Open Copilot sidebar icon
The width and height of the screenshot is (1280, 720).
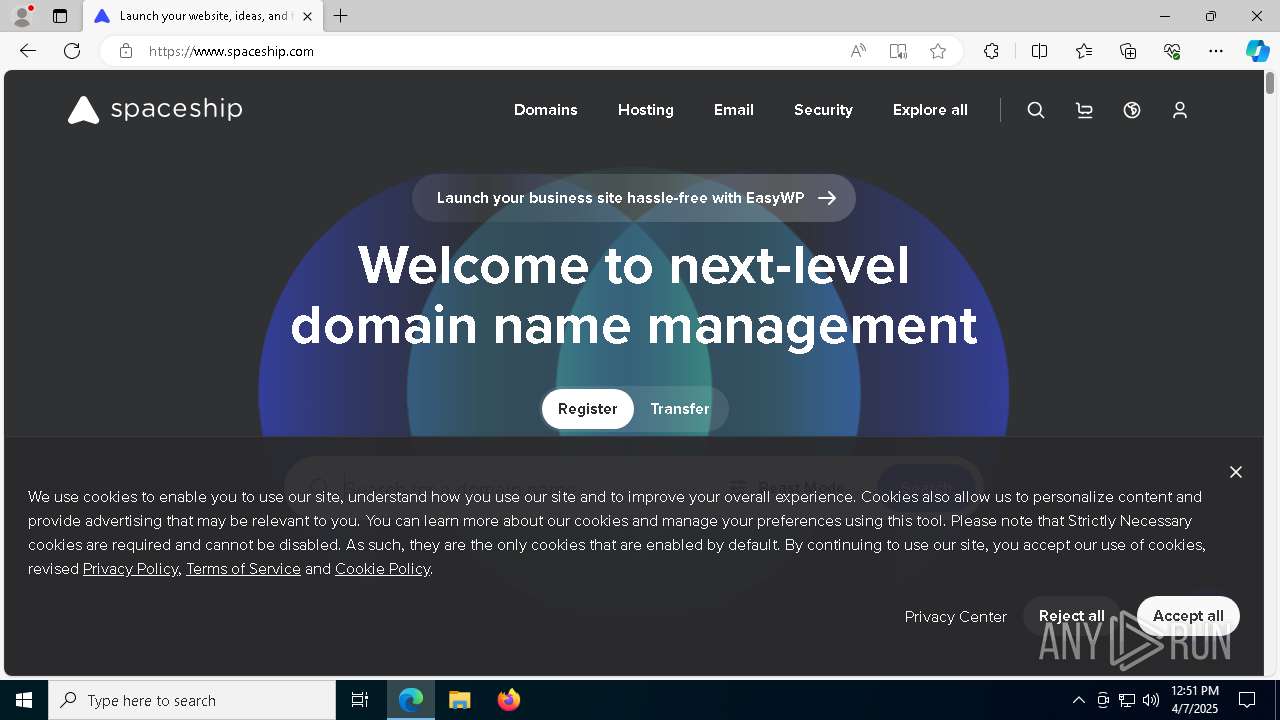(1257, 51)
